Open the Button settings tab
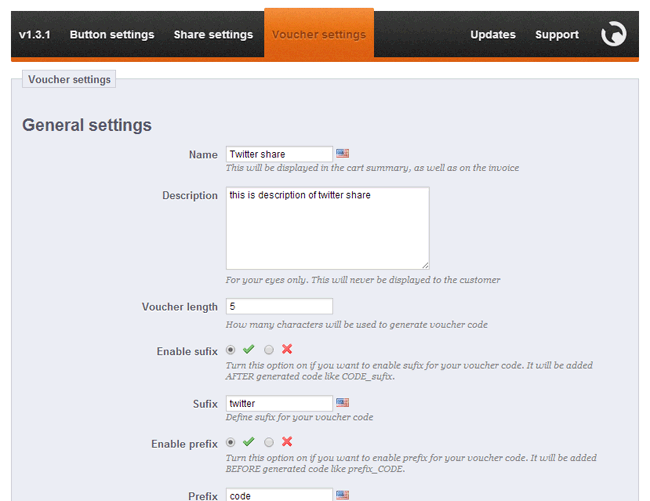 tap(112, 34)
